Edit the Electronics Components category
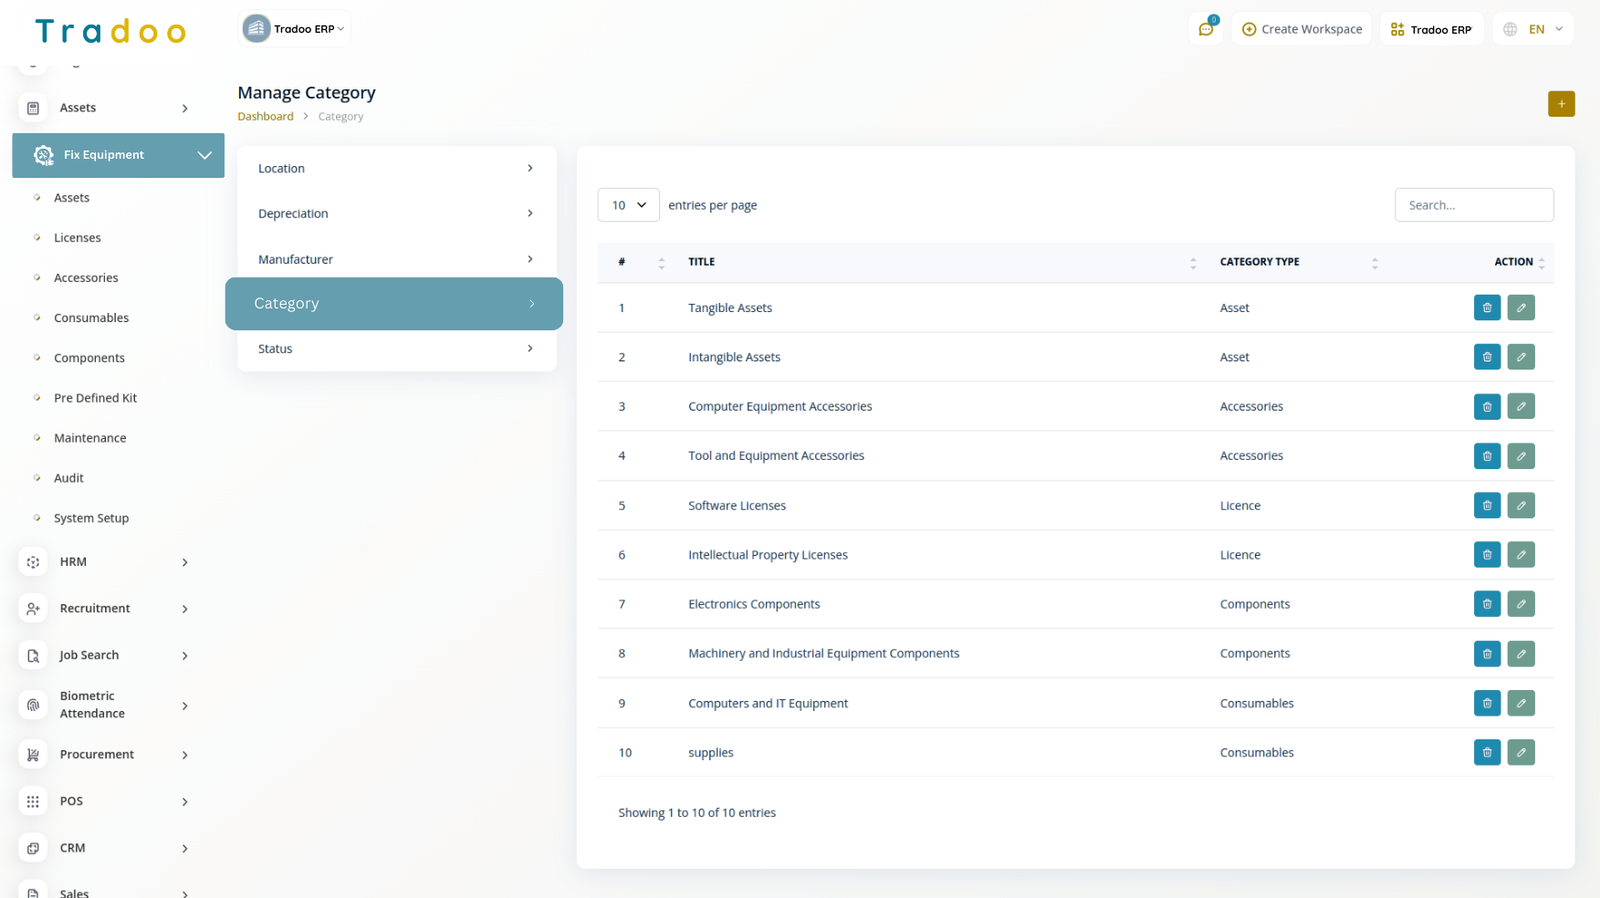The height and width of the screenshot is (898, 1600). [1520, 604]
